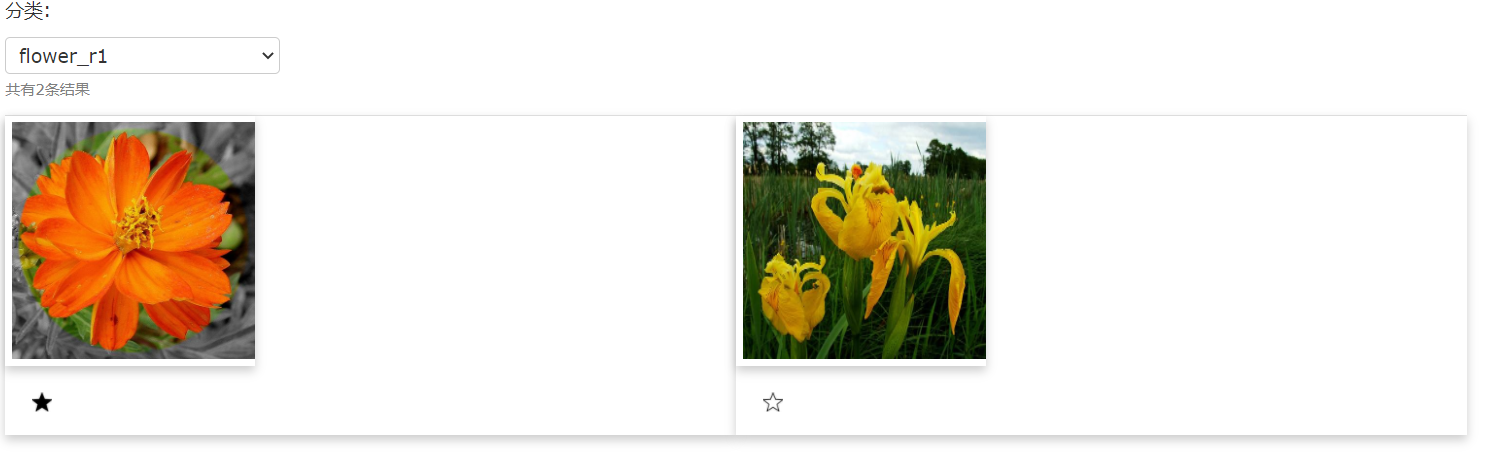The width and height of the screenshot is (1490, 452).
Task: Click the 分类 label above the dropdown
Action: tap(27, 11)
